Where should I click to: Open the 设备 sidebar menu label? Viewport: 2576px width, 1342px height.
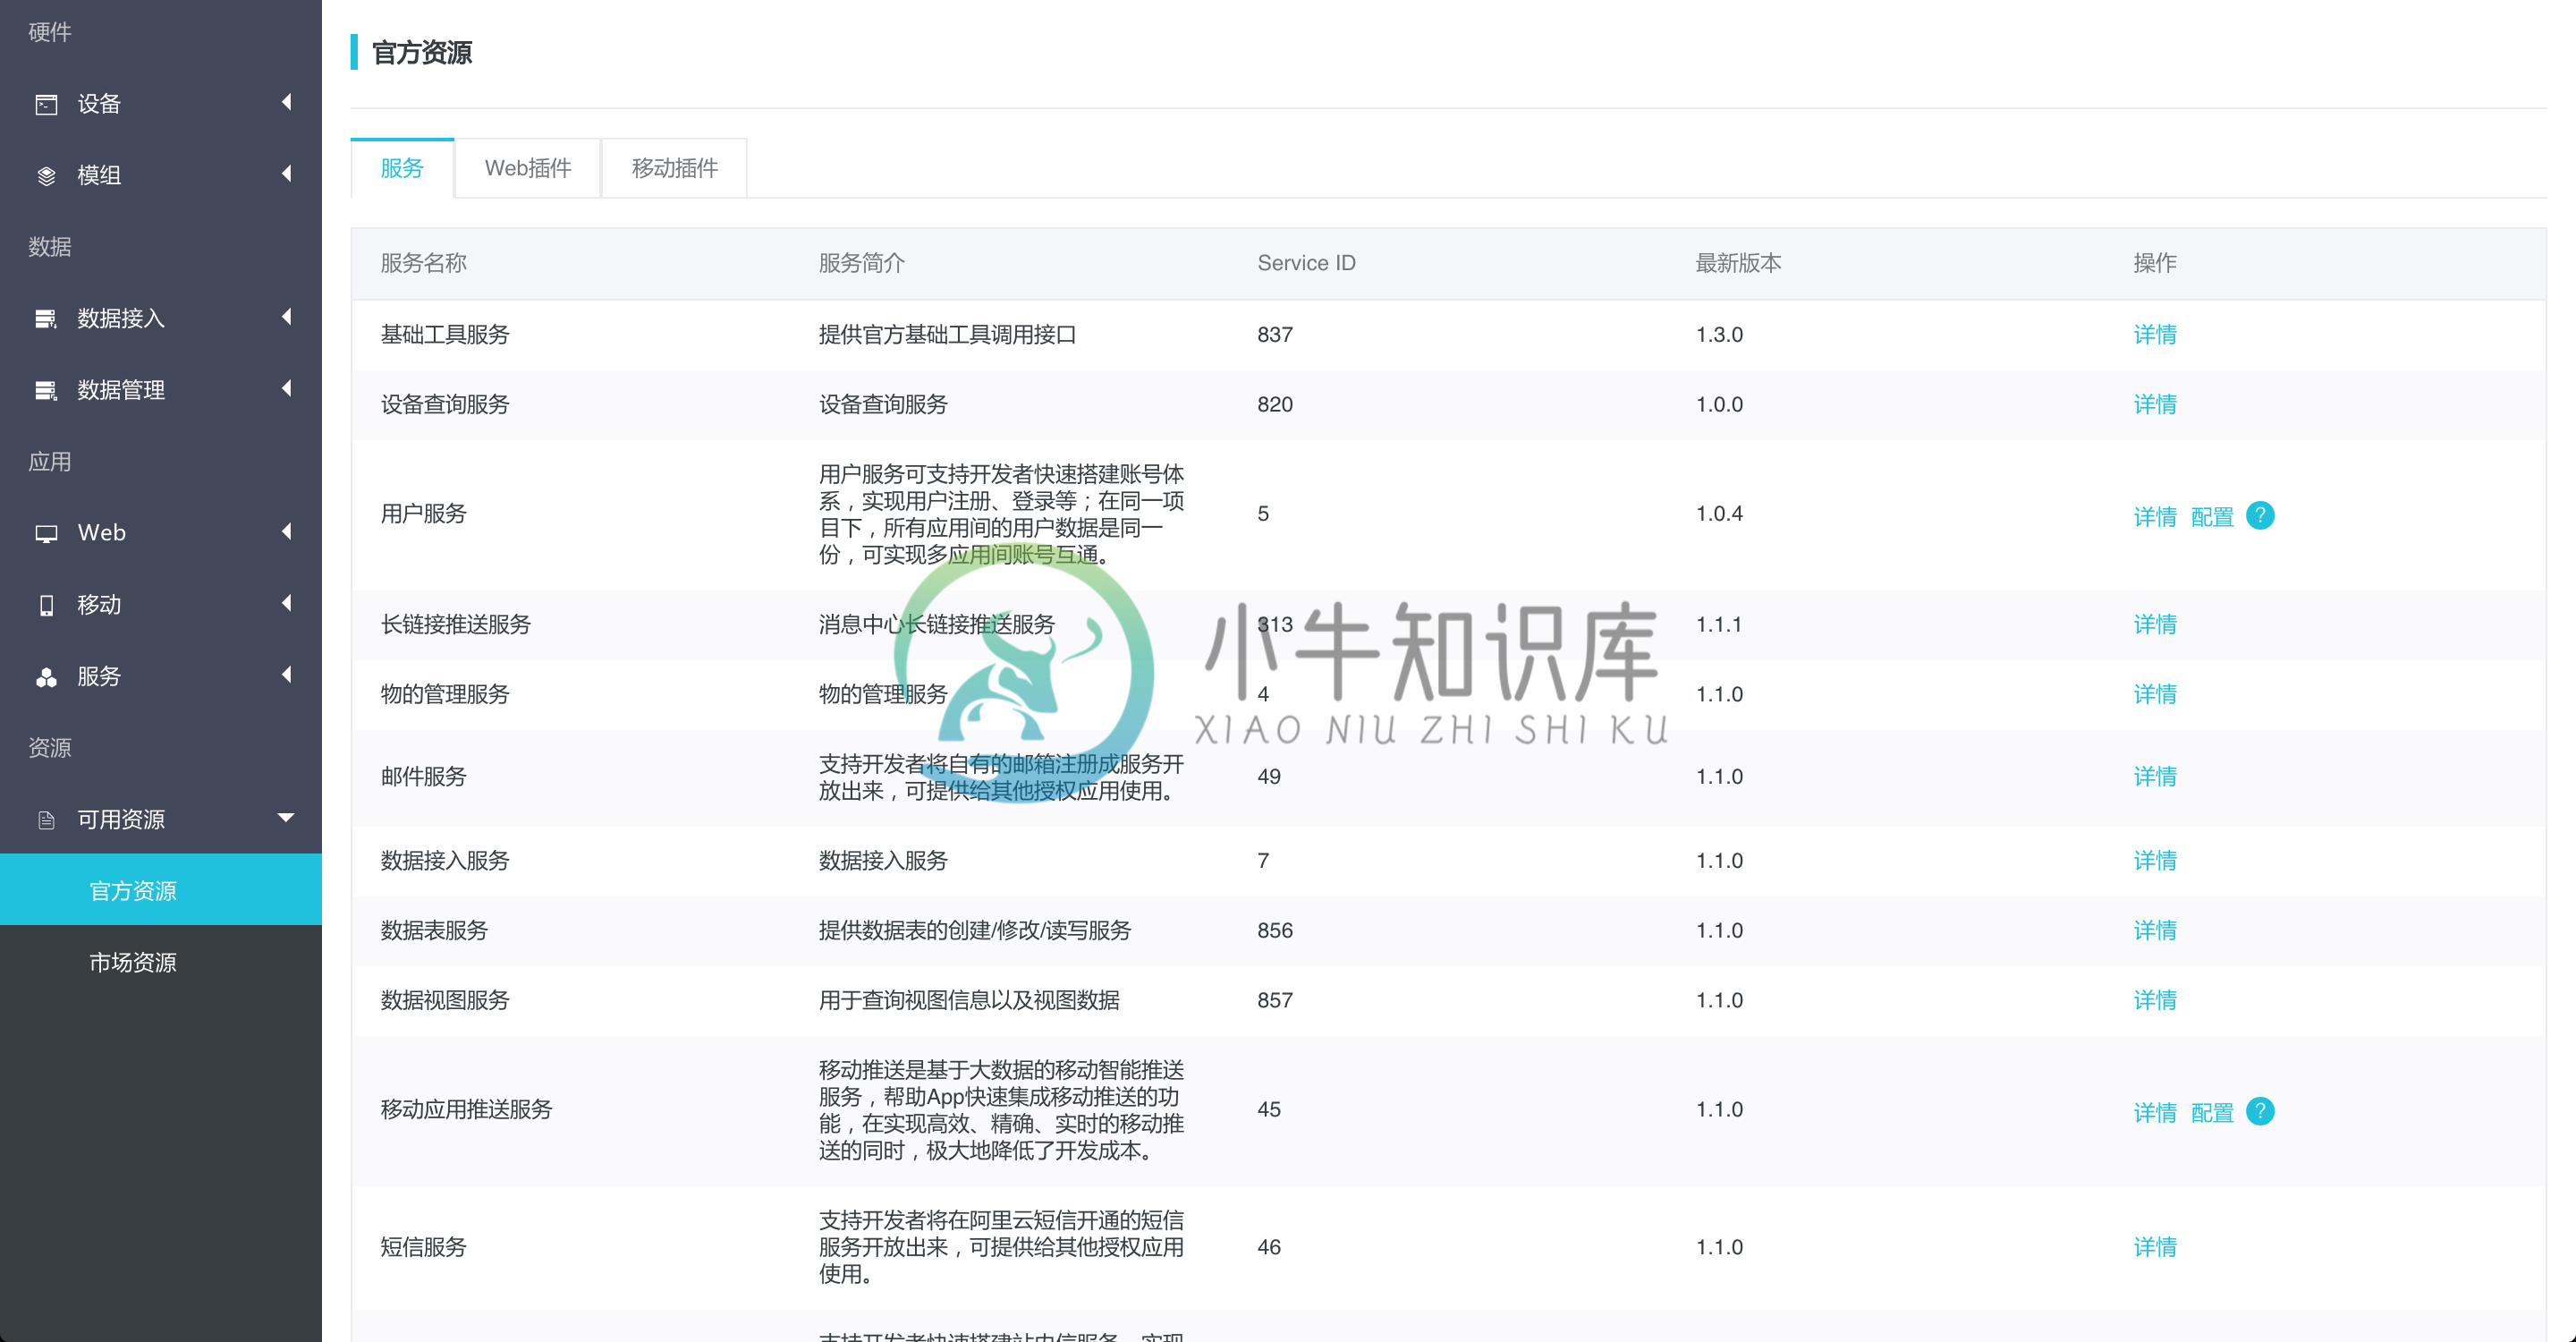pos(99,104)
